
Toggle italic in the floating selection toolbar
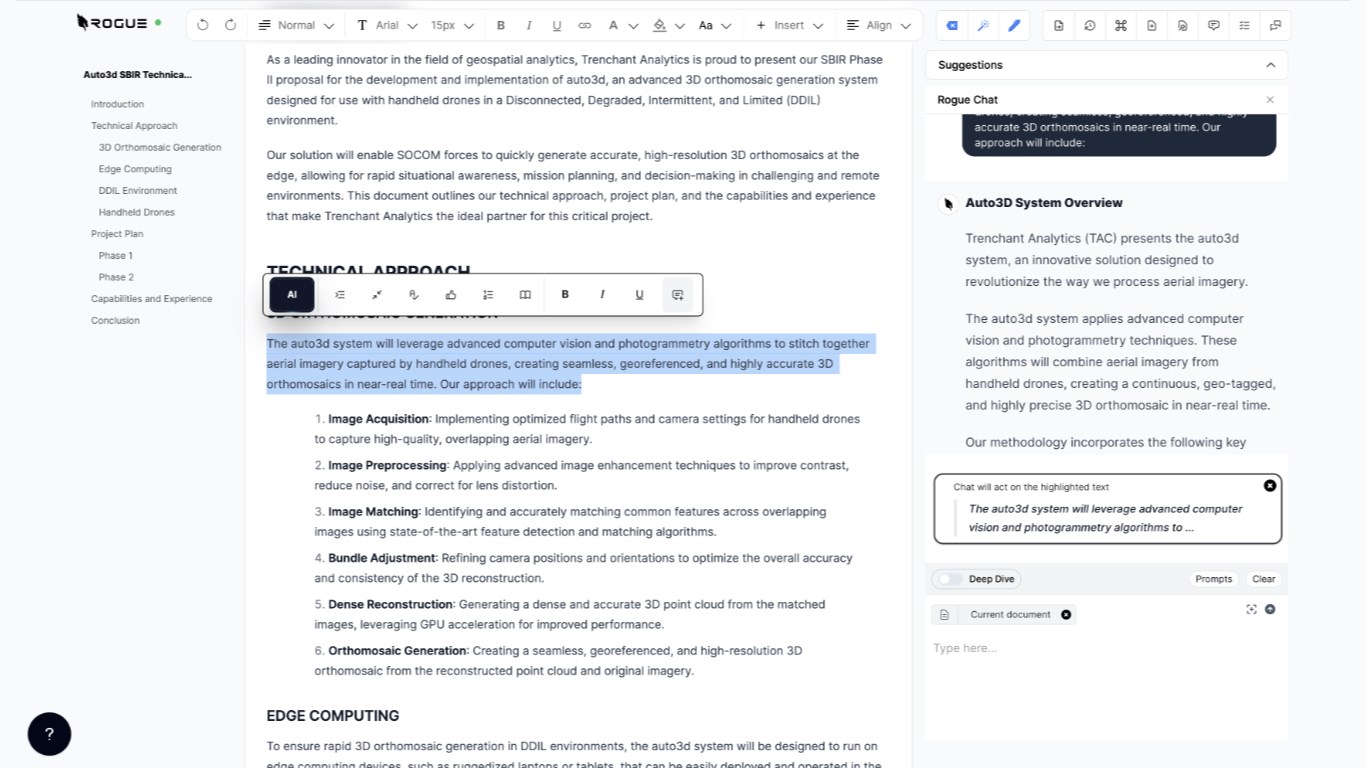coord(602,295)
